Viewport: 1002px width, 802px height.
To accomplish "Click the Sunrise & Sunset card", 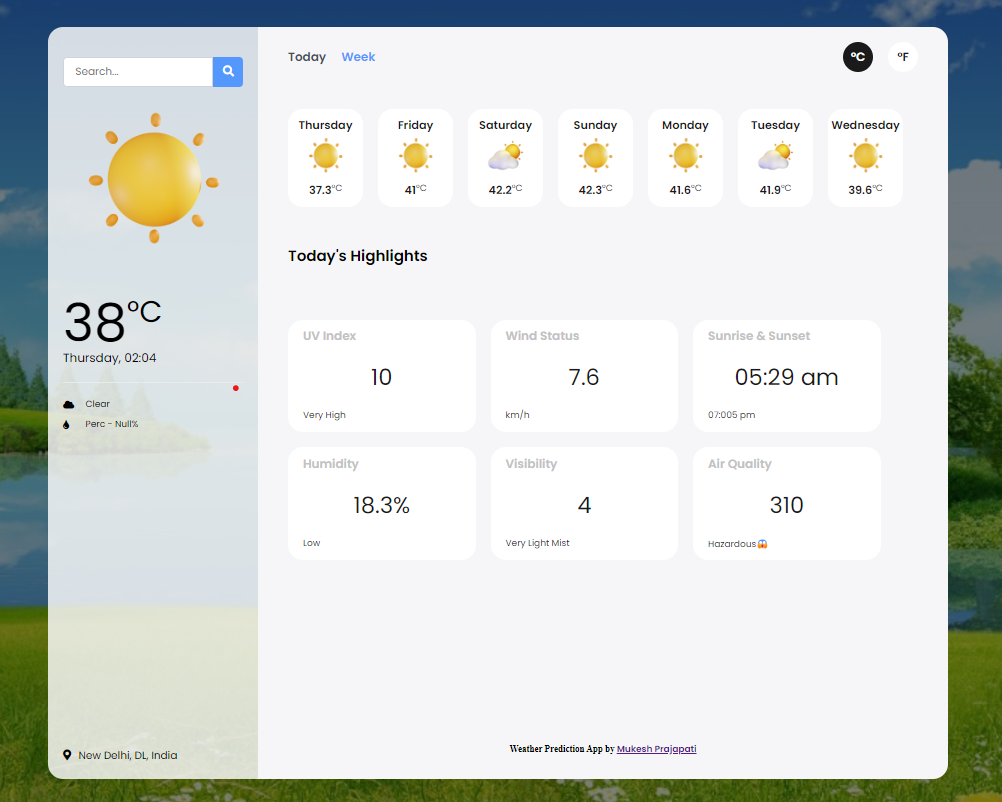I will click(786, 376).
